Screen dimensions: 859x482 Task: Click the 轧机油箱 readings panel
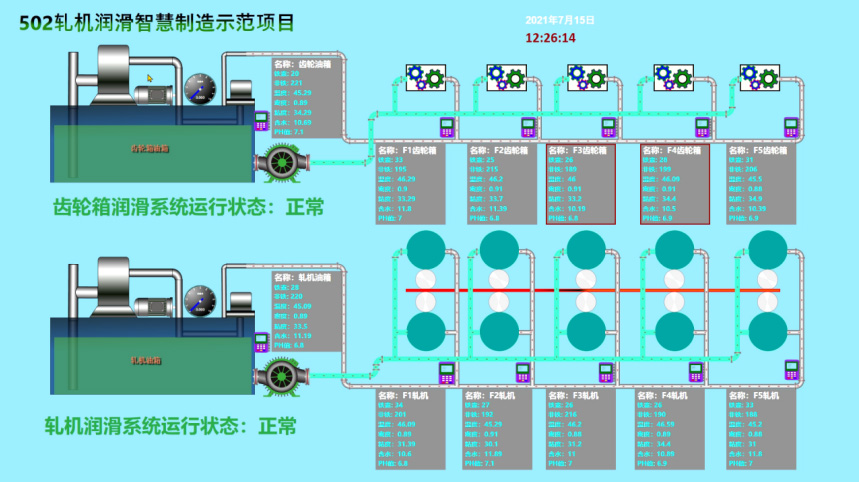click(306, 309)
